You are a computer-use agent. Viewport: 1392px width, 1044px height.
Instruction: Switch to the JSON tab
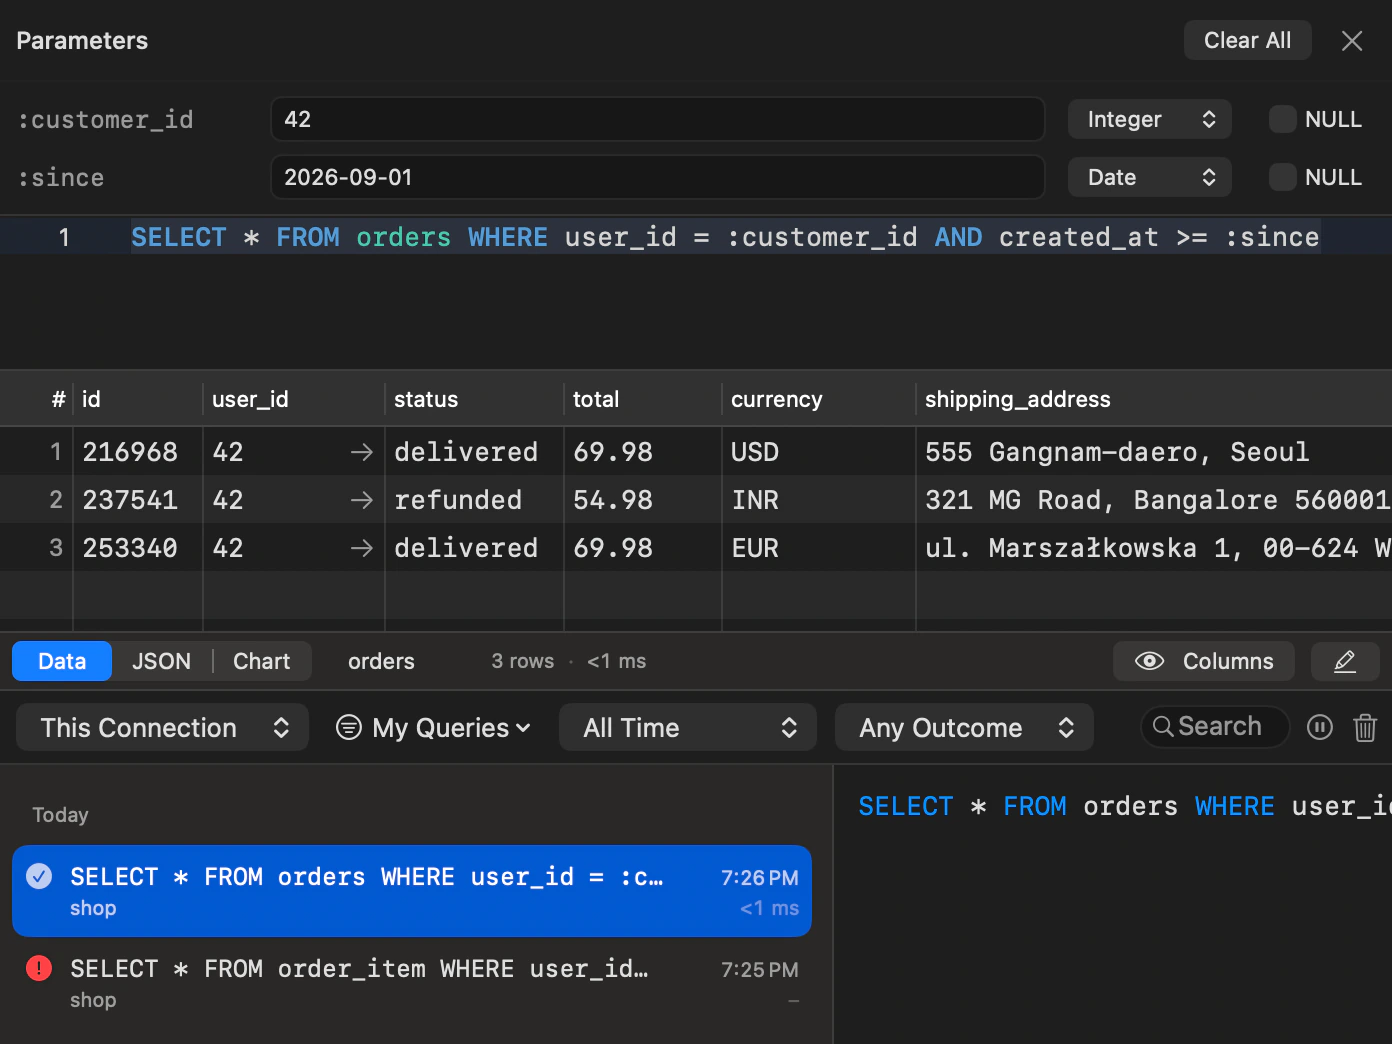162,661
